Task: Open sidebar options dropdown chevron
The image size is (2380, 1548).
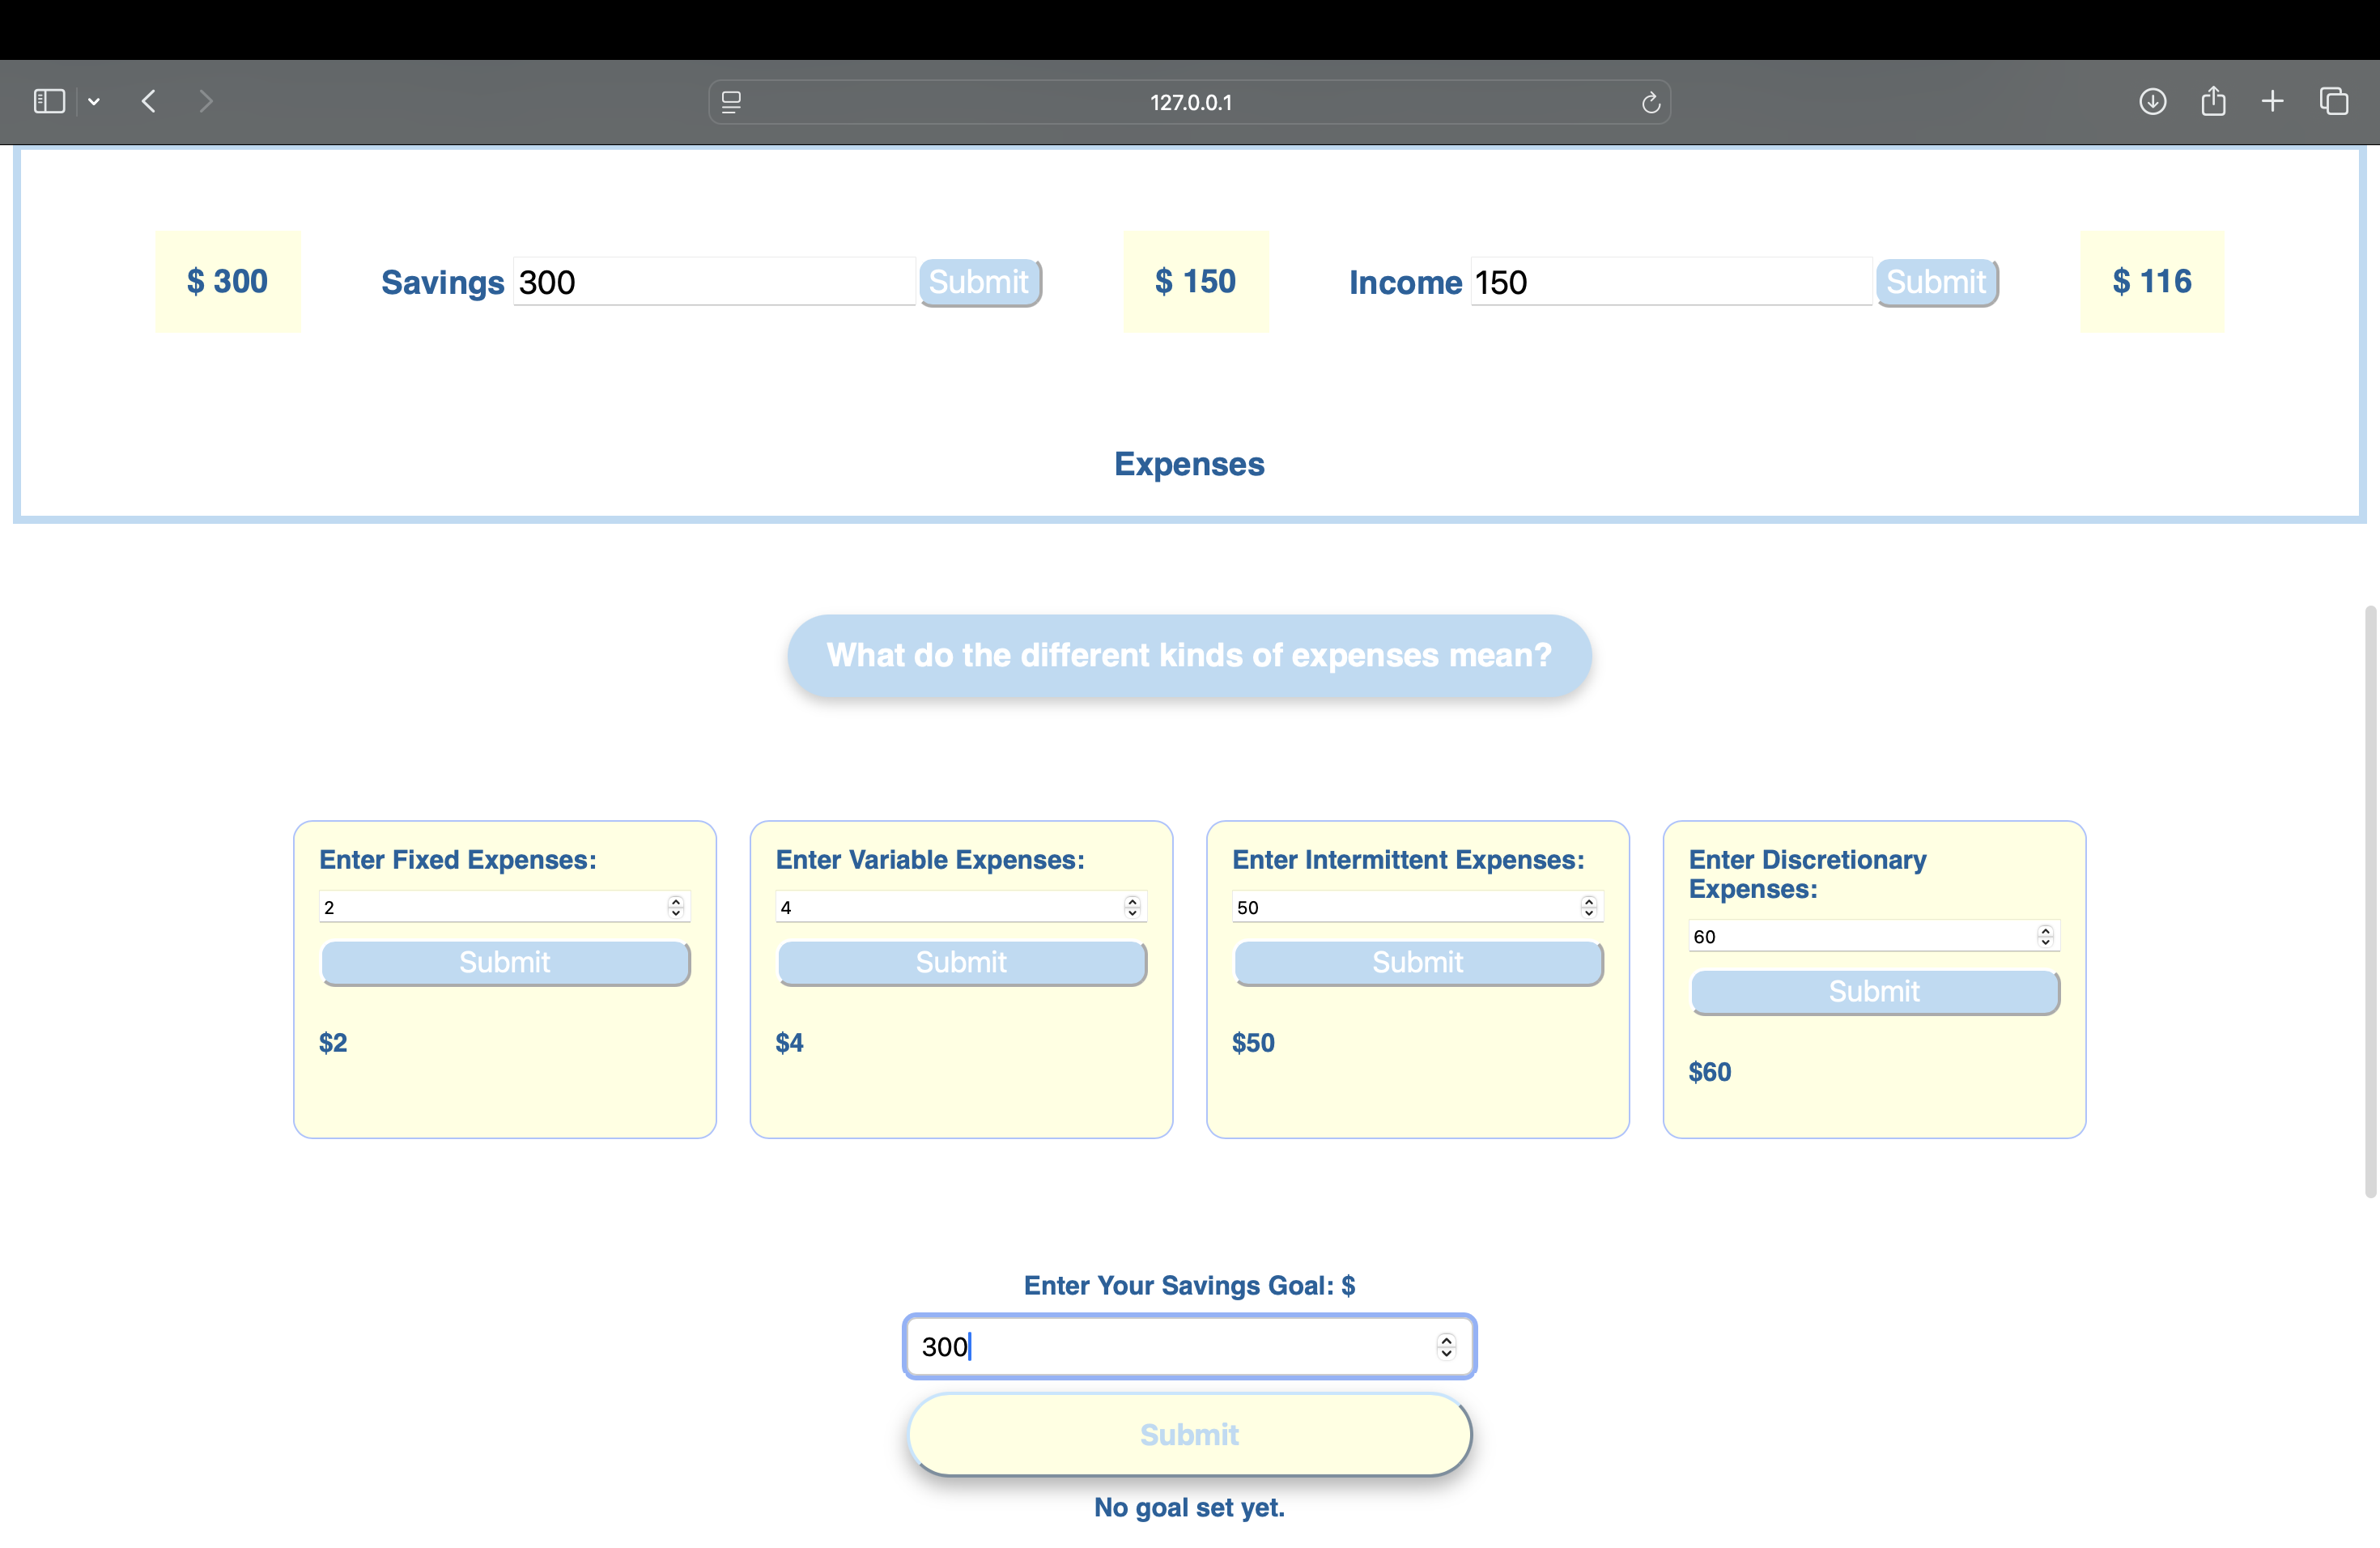Action: (94, 101)
